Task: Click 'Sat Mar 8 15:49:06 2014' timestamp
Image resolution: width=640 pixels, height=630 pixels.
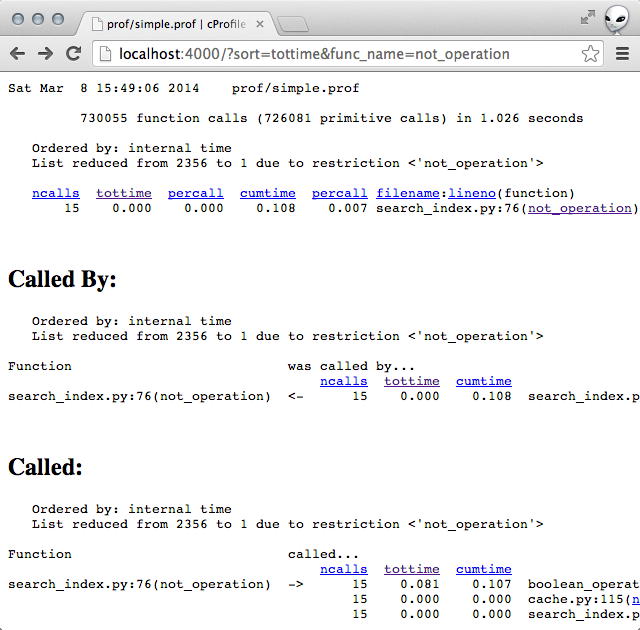Action: 104,88
